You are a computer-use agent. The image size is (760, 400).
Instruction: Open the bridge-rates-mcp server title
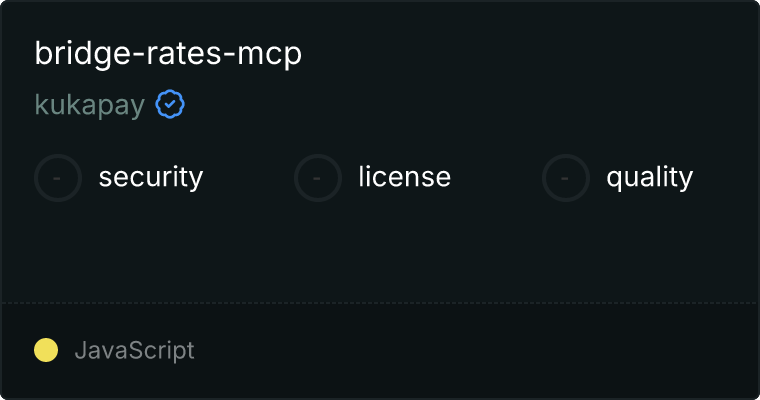(x=168, y=53)
